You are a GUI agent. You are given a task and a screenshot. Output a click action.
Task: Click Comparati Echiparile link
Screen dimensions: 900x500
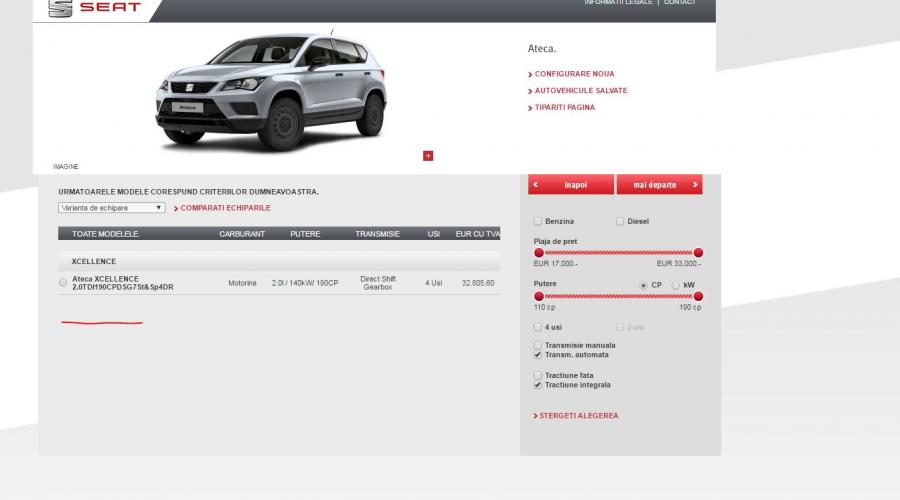point(225,208)
